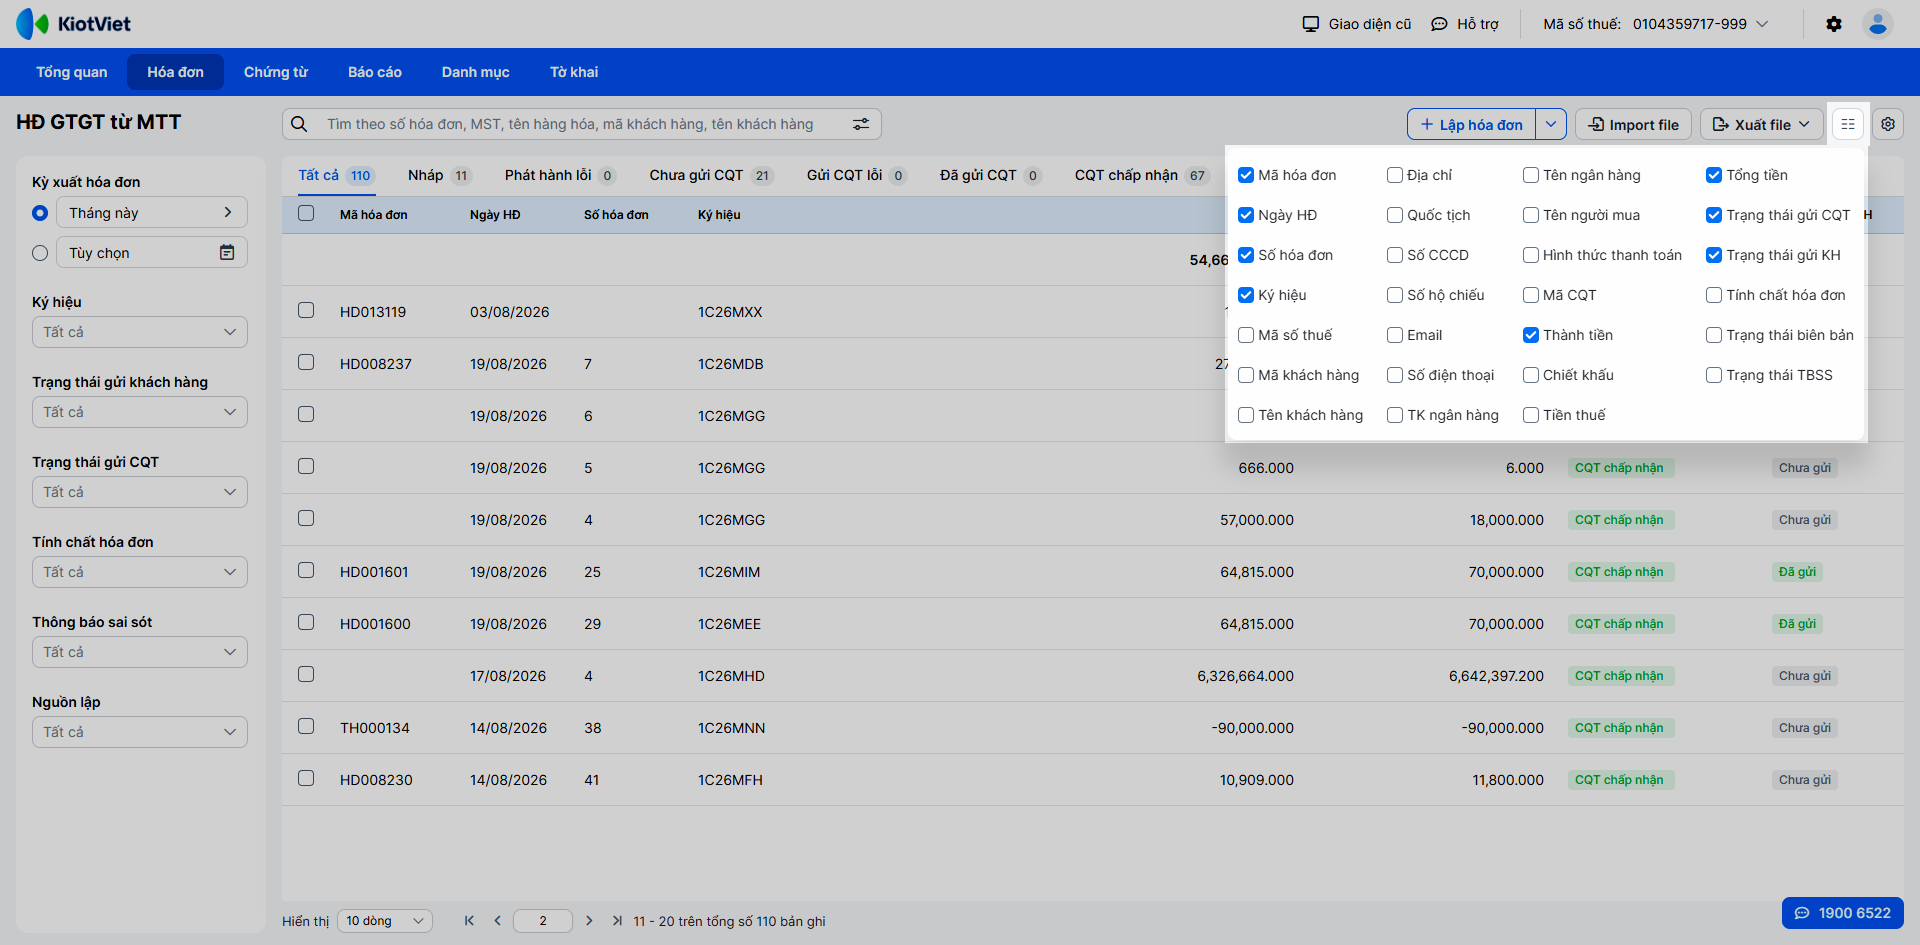Switch to Phát hành lỗi tab
Viewport: 1920px width, 945px height.
point(560,175)
